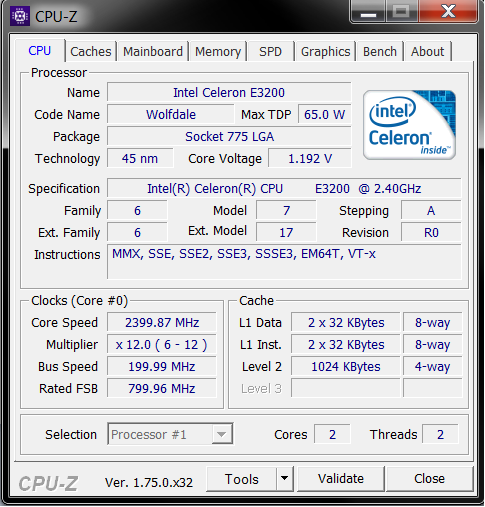Click the Close button at the bottom
The height and width of the screenshot is (507, 485).
pos(429,479)
